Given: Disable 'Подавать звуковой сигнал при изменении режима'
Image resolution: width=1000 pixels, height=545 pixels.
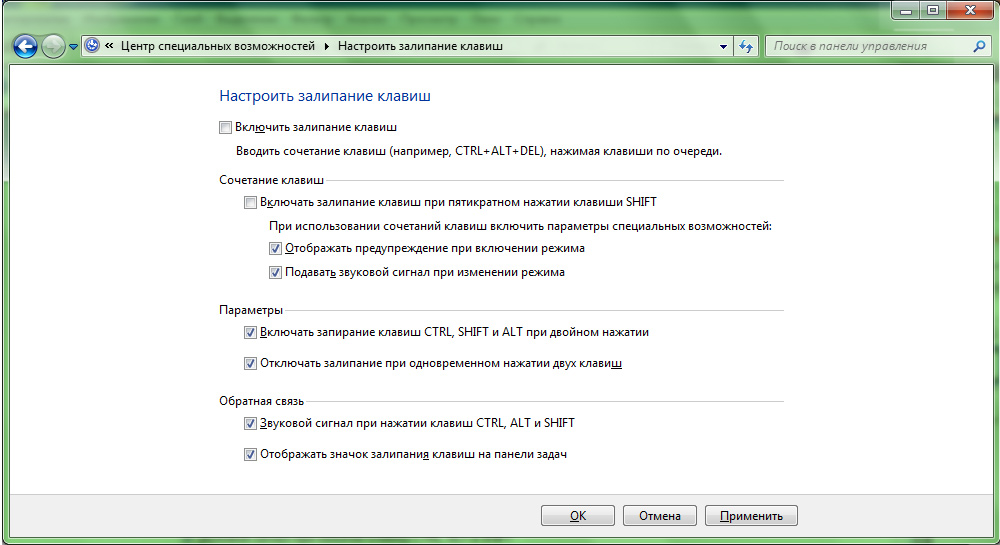Looking at the screenshot, I should coord(275,272).
